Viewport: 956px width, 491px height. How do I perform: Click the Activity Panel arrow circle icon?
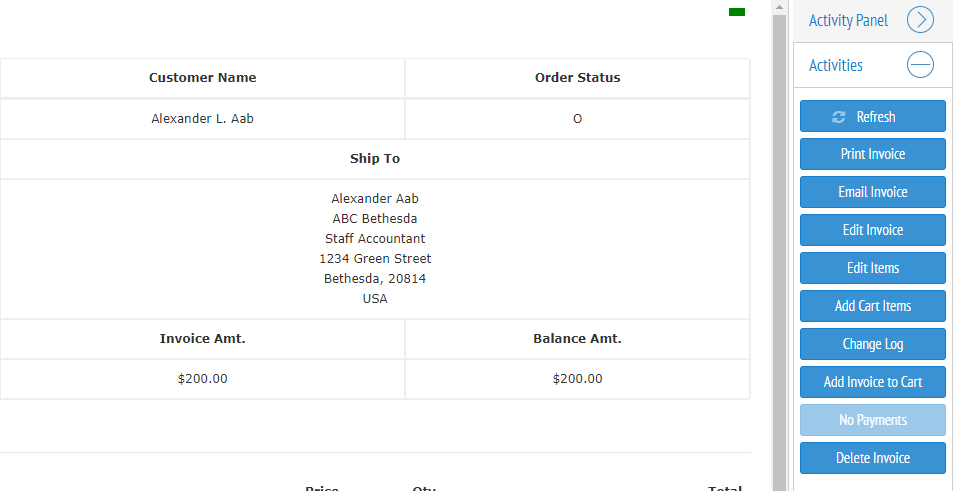click(x=920, y=20)
